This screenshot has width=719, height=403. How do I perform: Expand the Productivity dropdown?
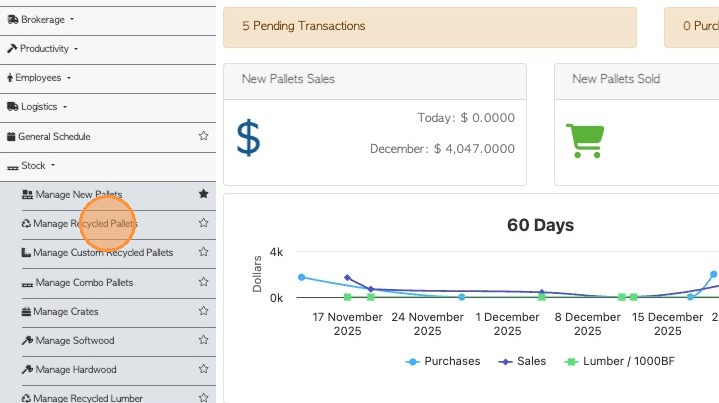[42, 48]
